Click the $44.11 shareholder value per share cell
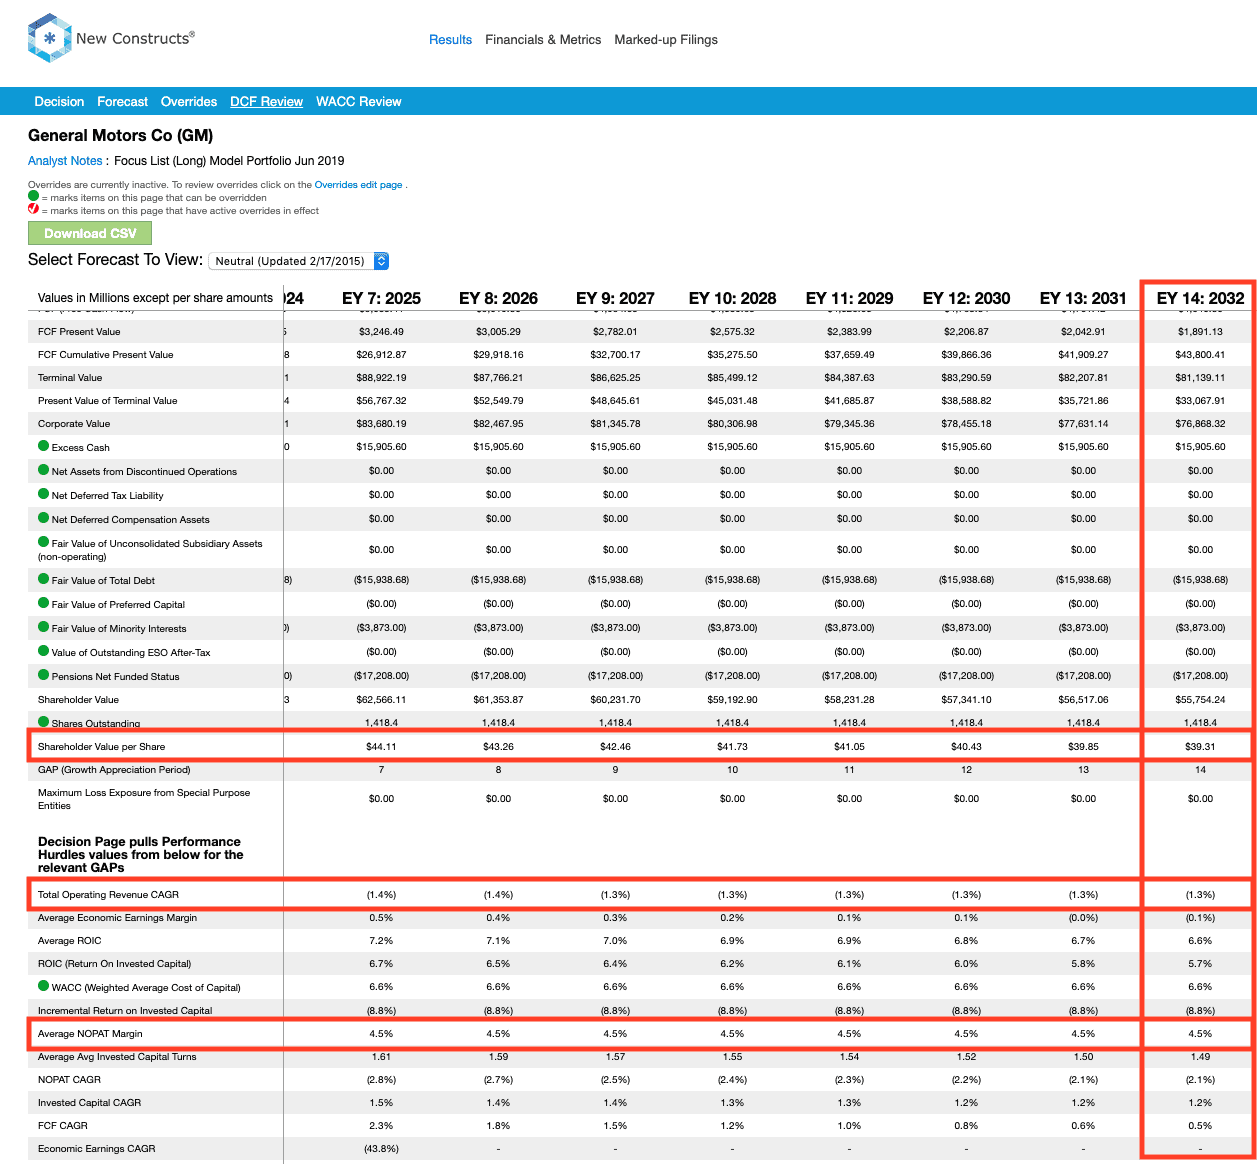The height and width of the screenshot is (1164, 1257). click(381, 746)
